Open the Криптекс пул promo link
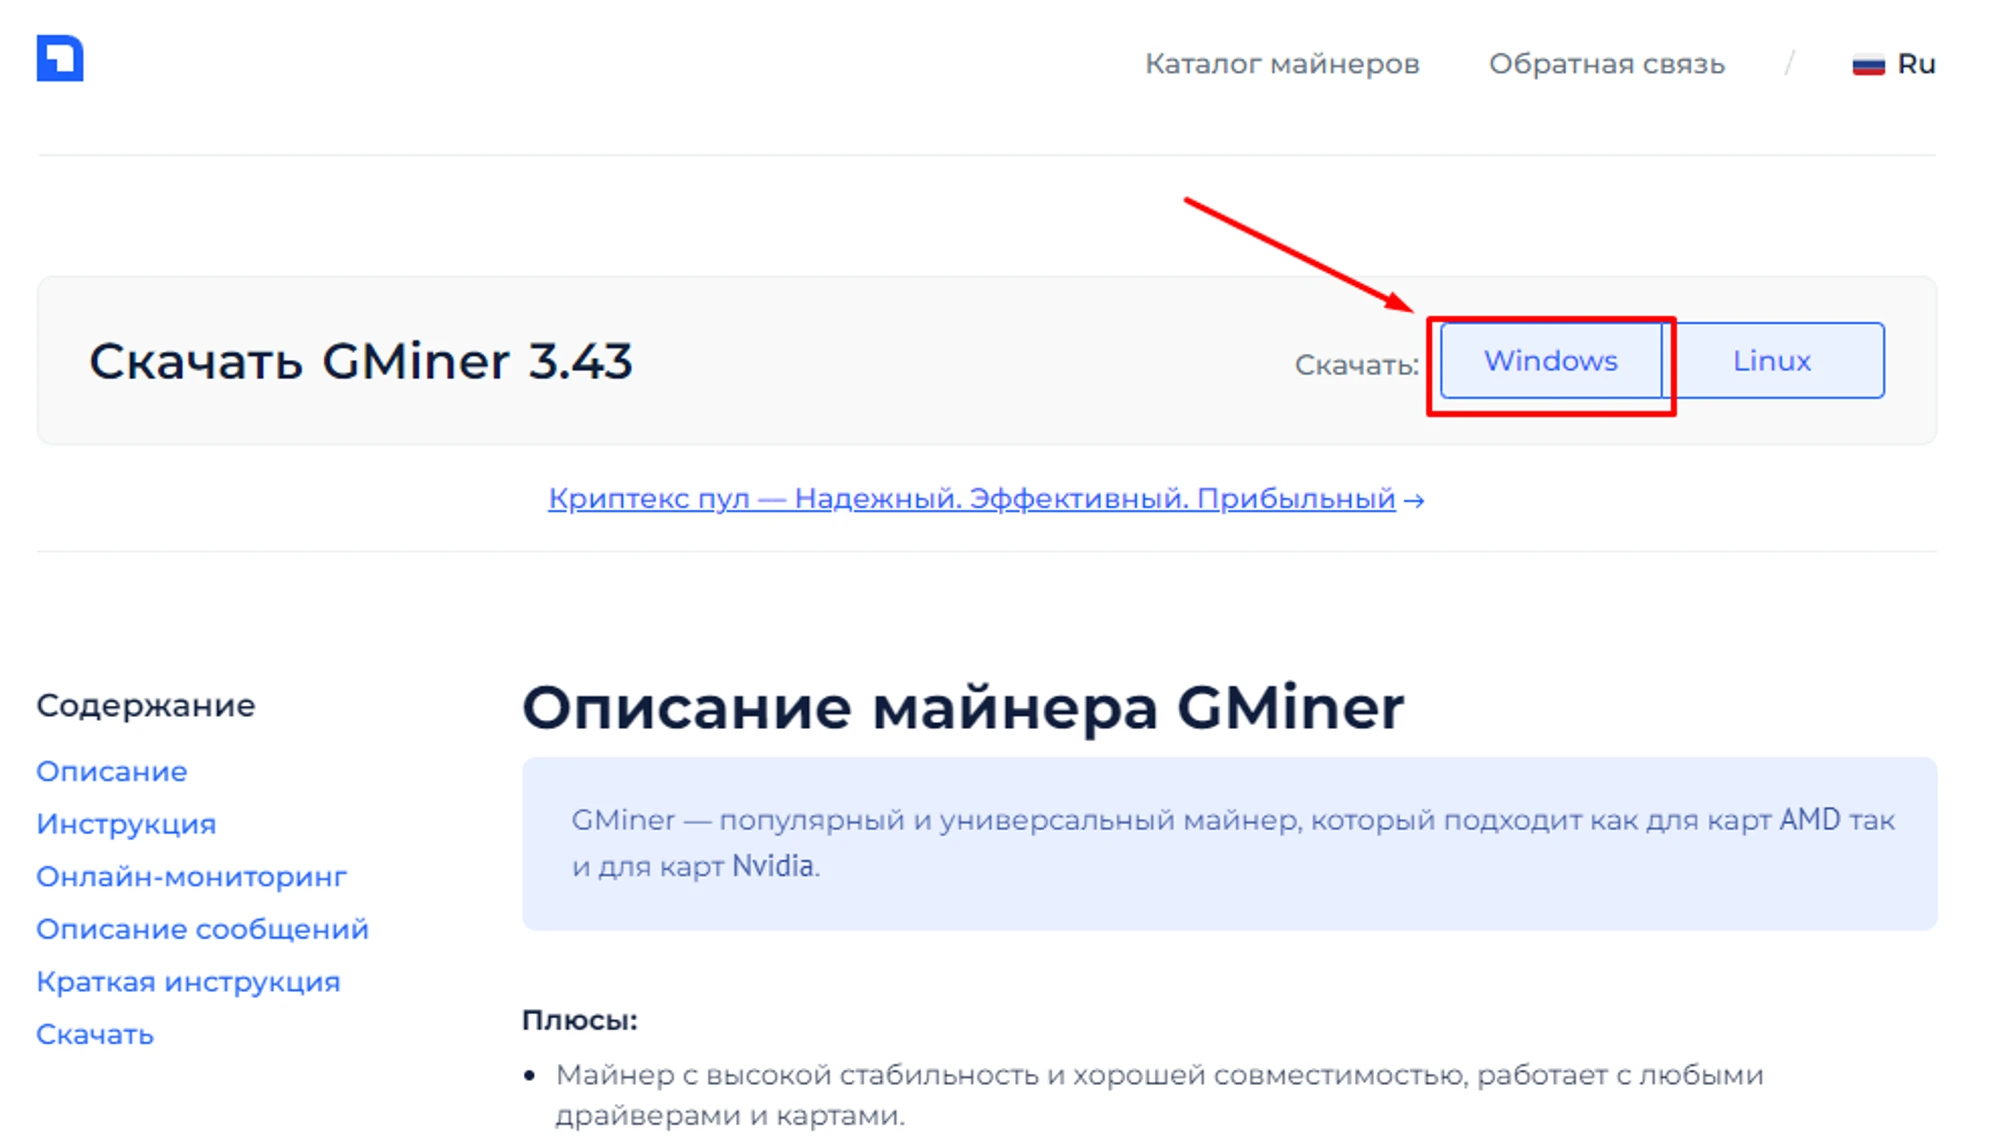 pos(971,498)
